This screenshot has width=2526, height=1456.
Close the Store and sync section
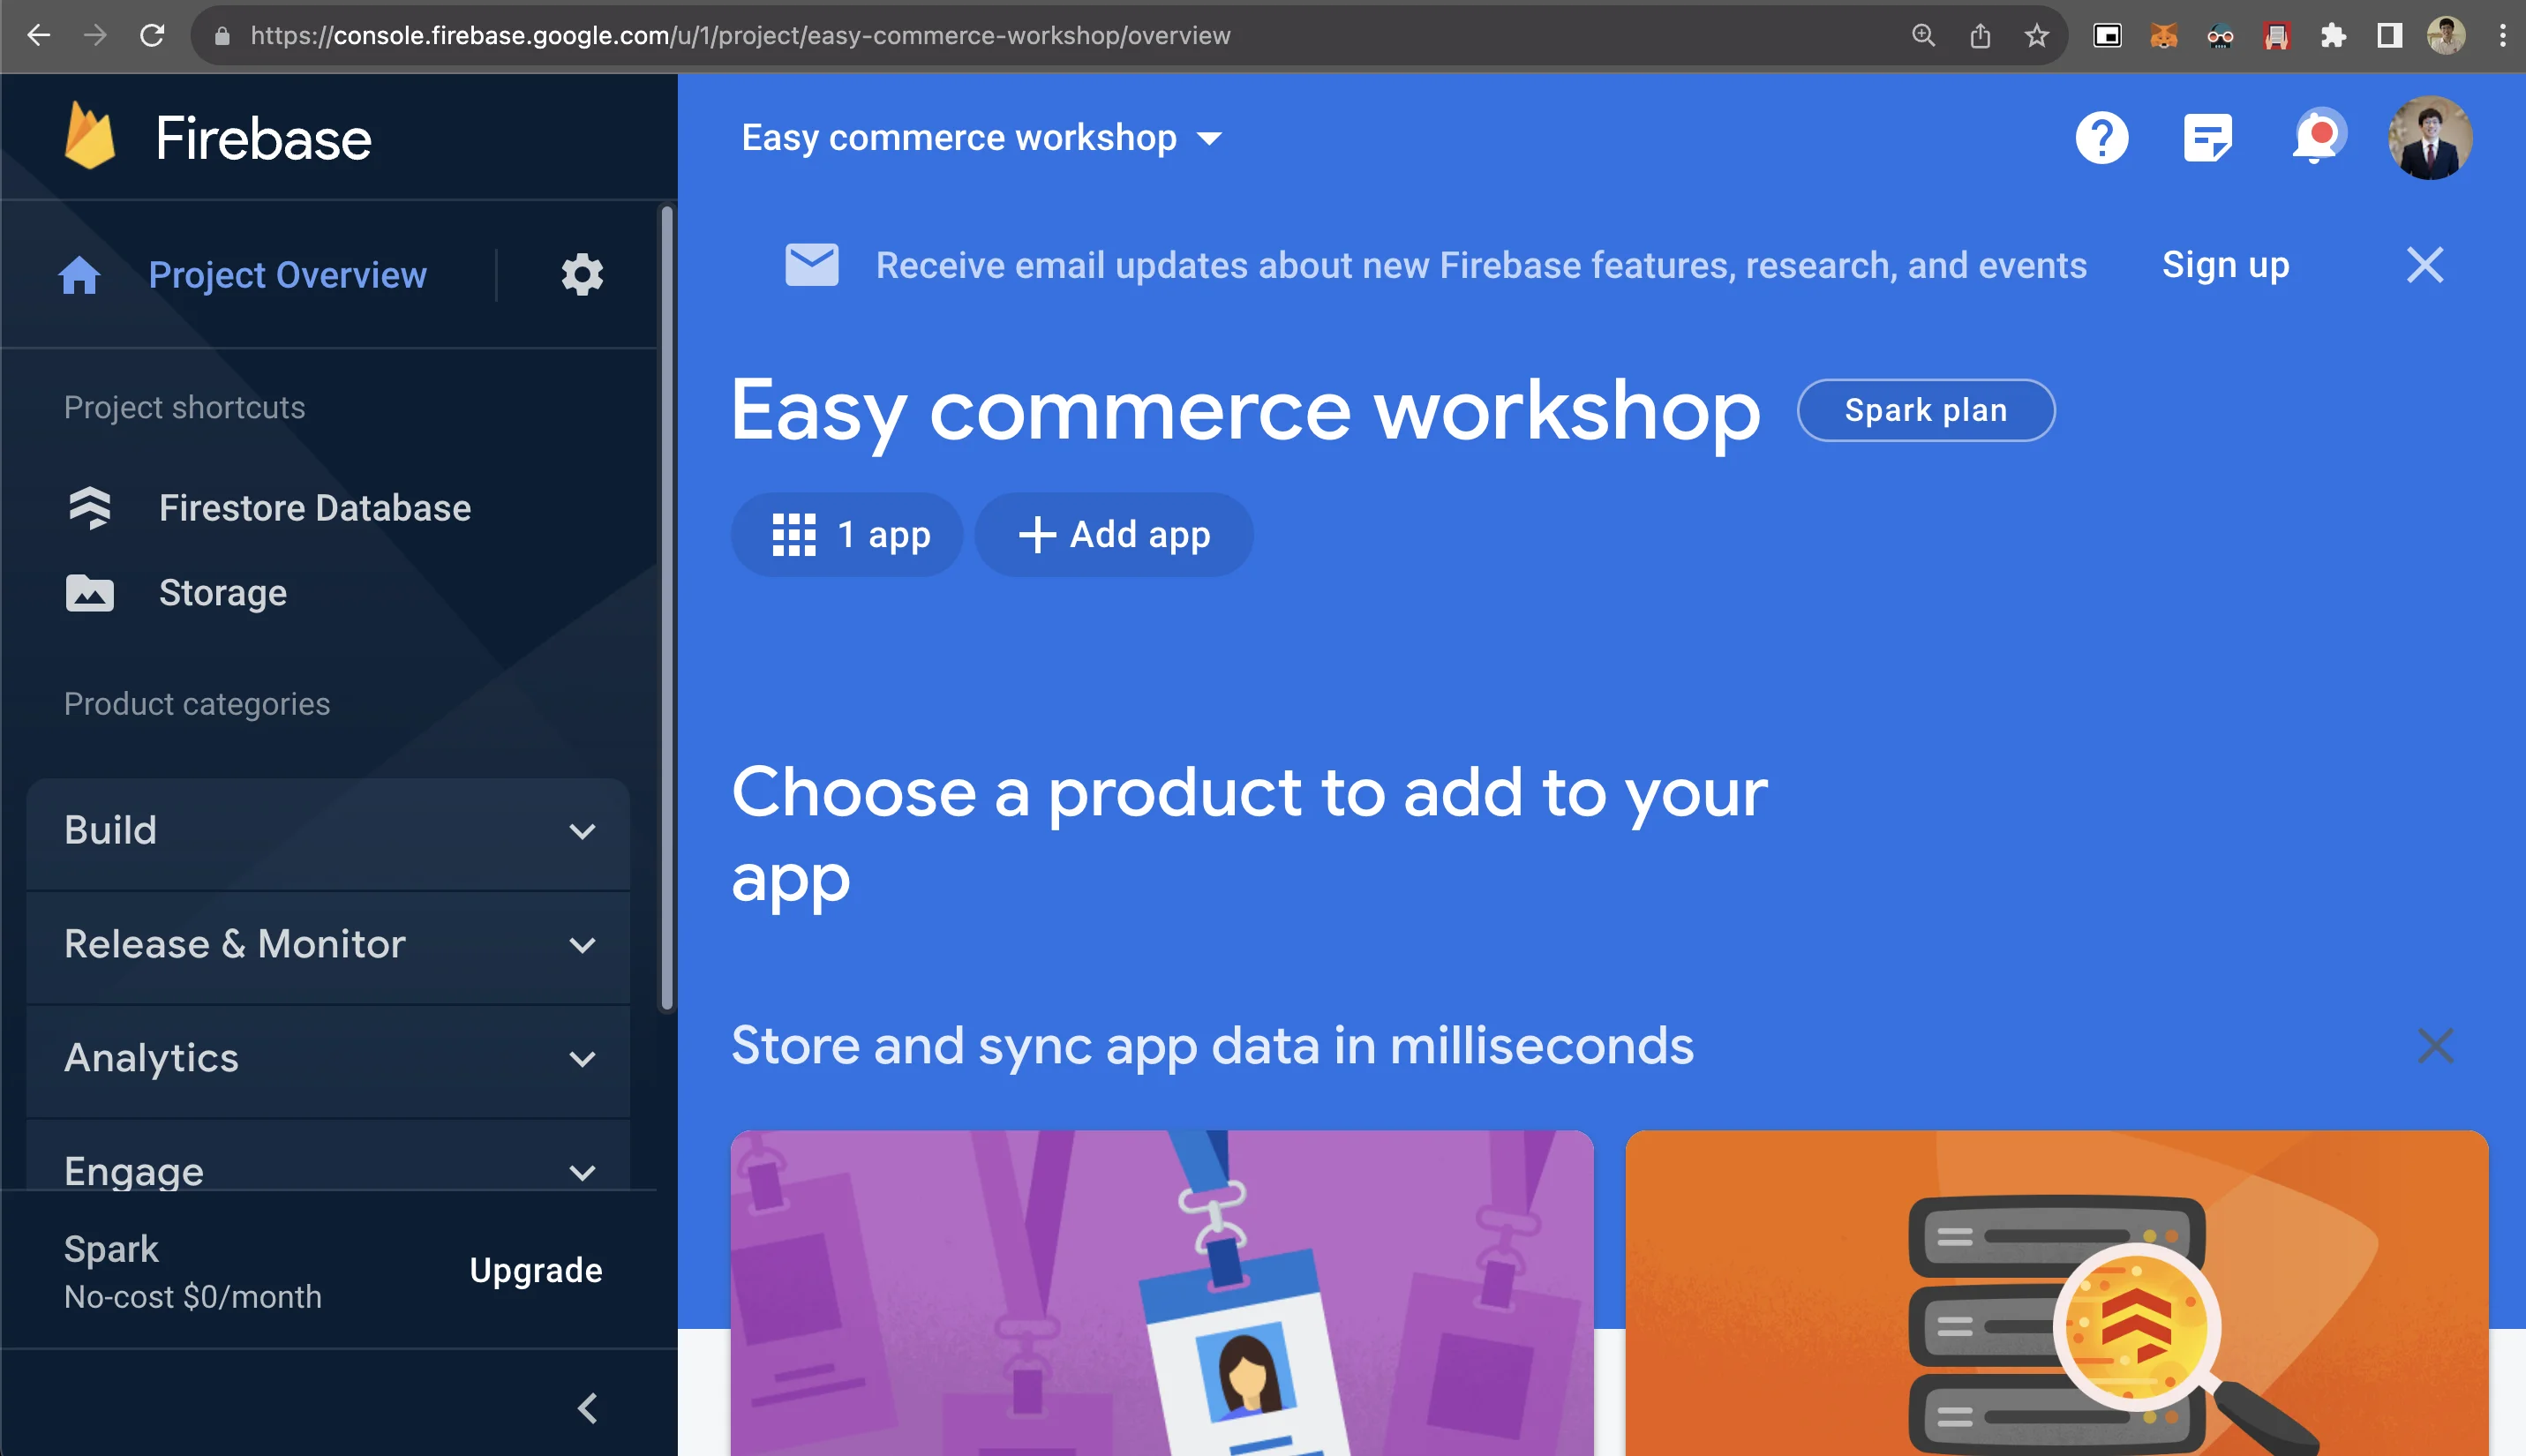2435,1046
